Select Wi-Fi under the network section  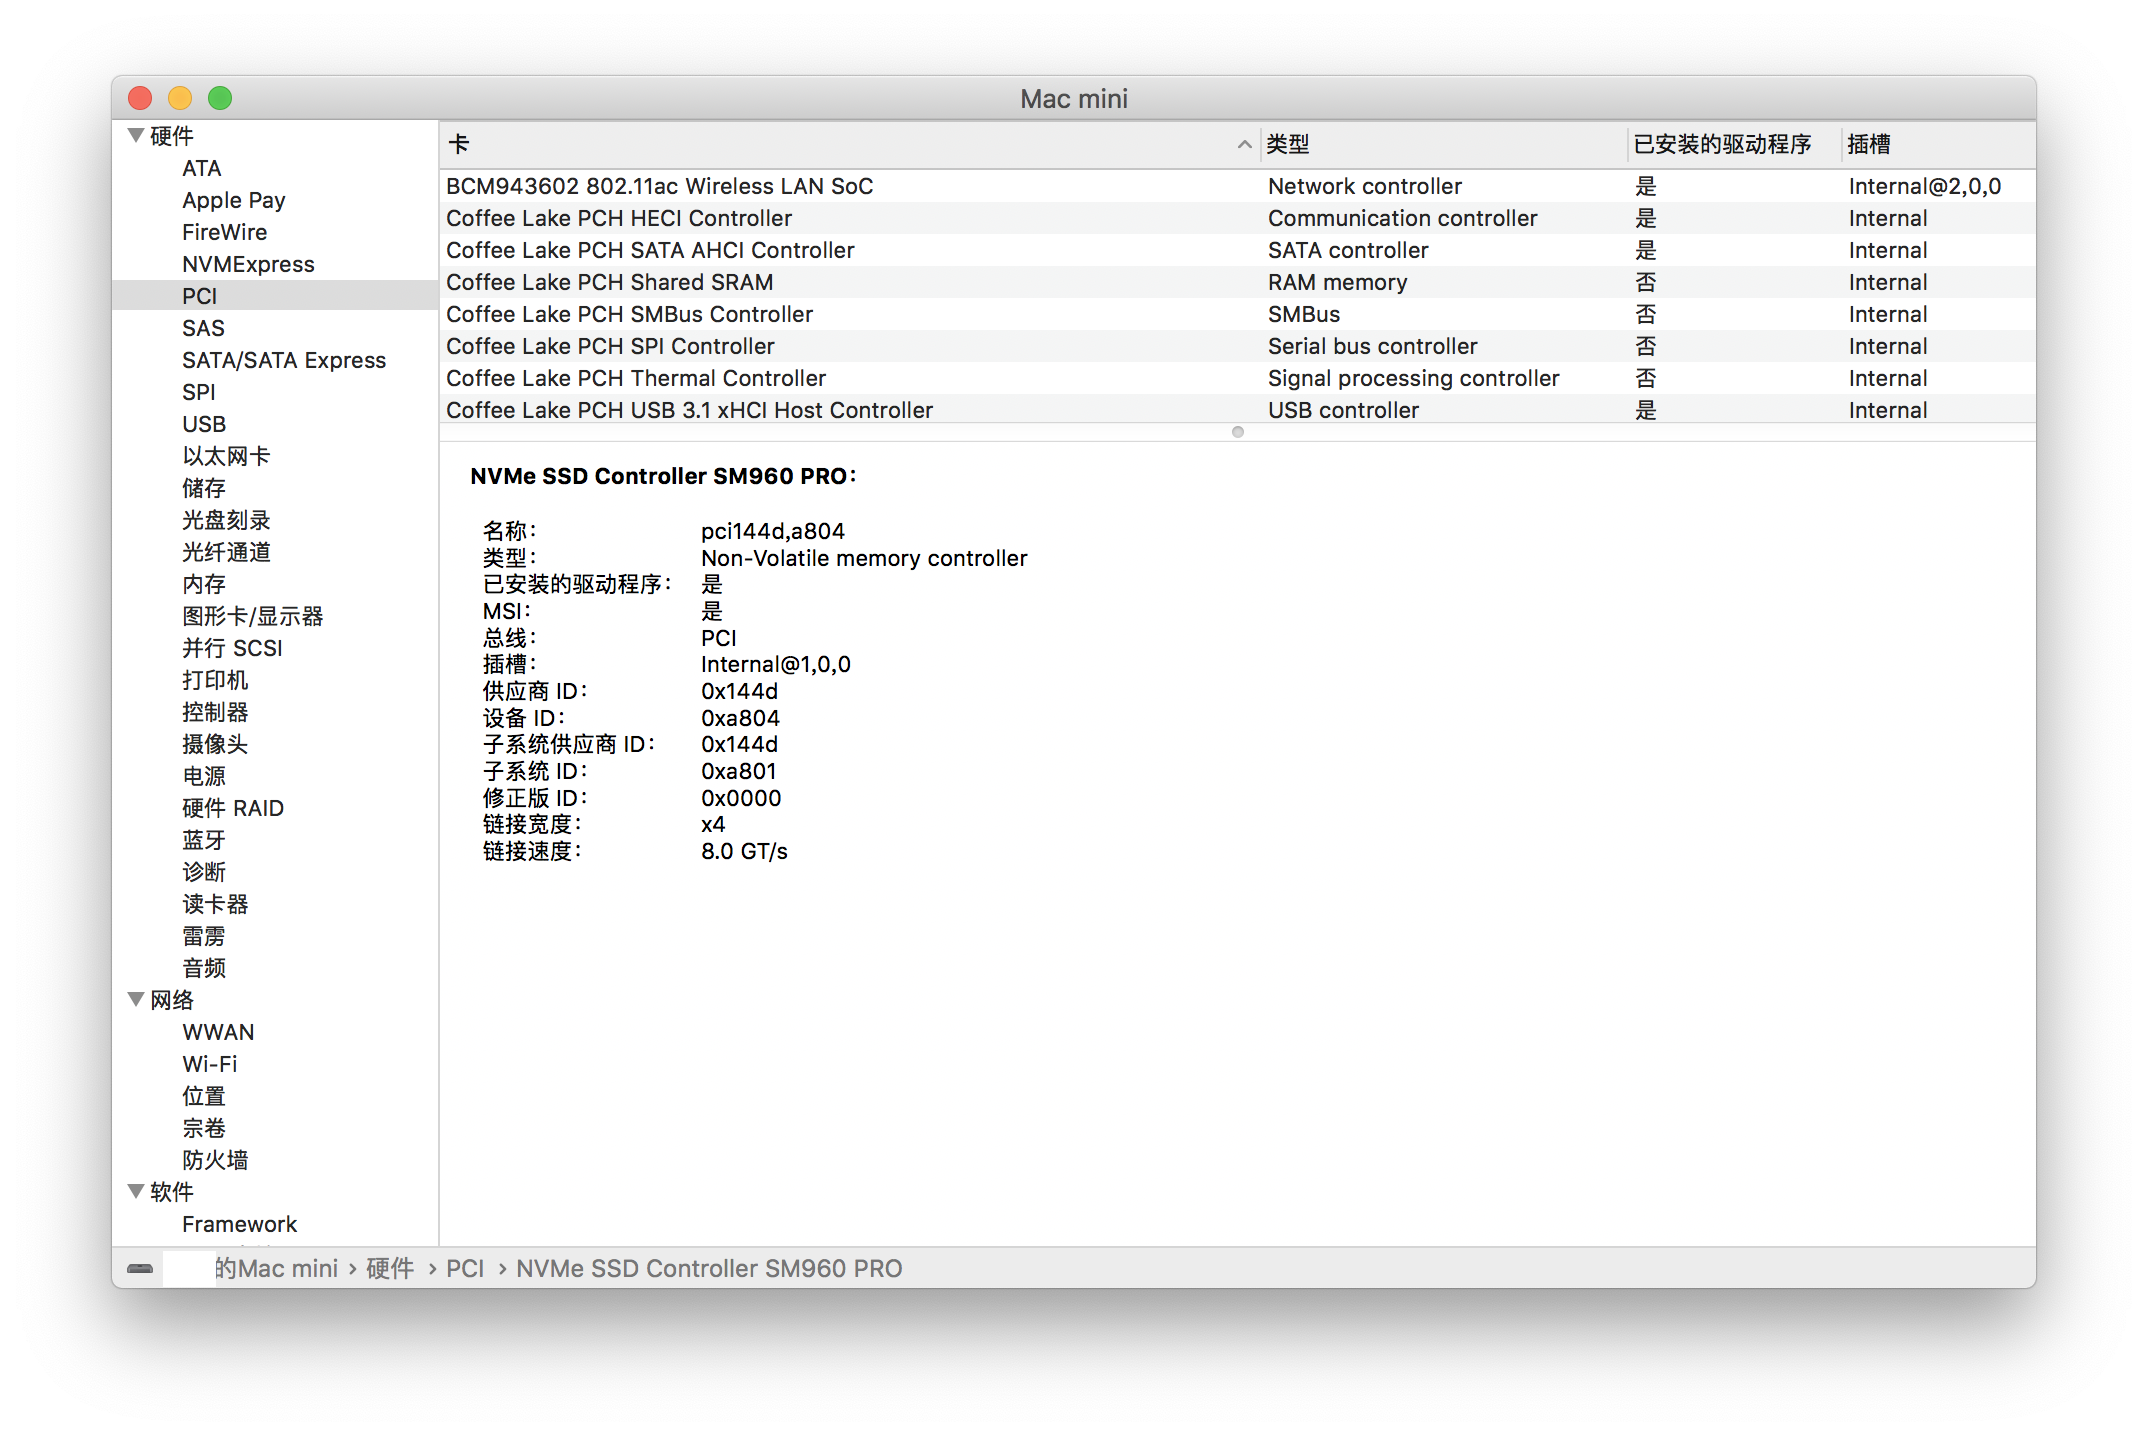pyautogui.click(x=210, y=1064)
